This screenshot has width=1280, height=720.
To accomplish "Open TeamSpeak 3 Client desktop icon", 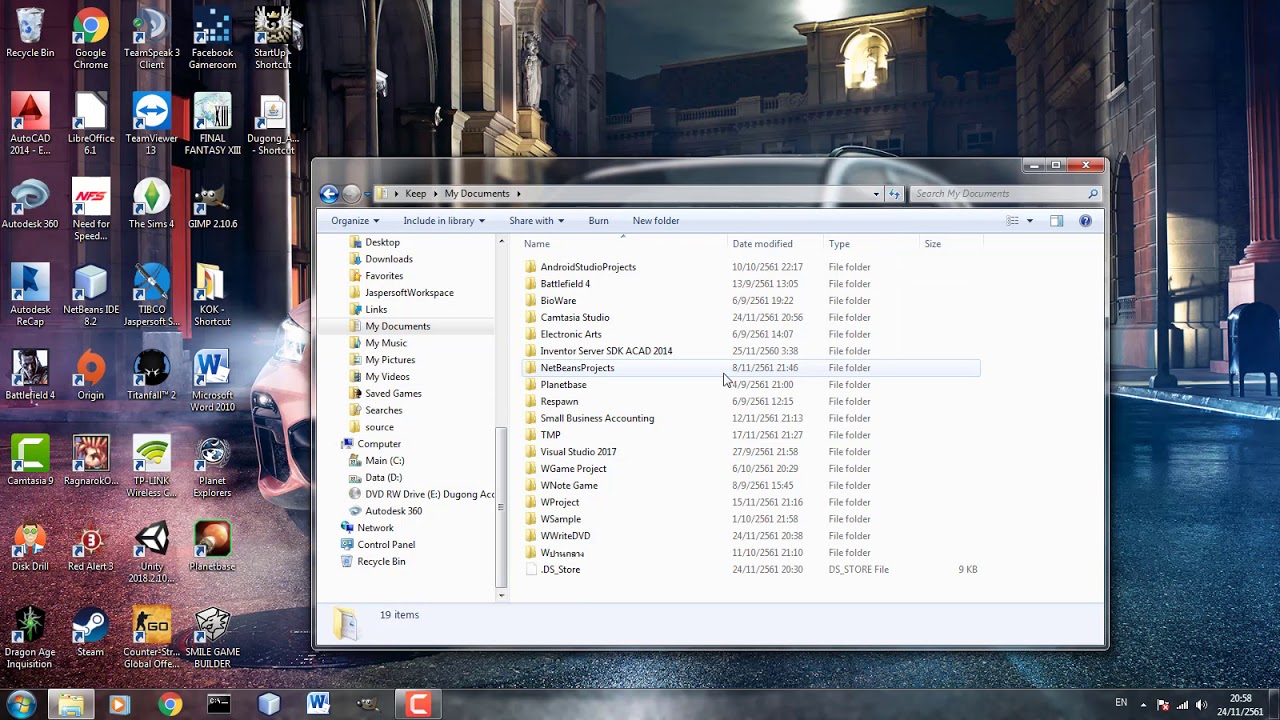I will (151, 40).
